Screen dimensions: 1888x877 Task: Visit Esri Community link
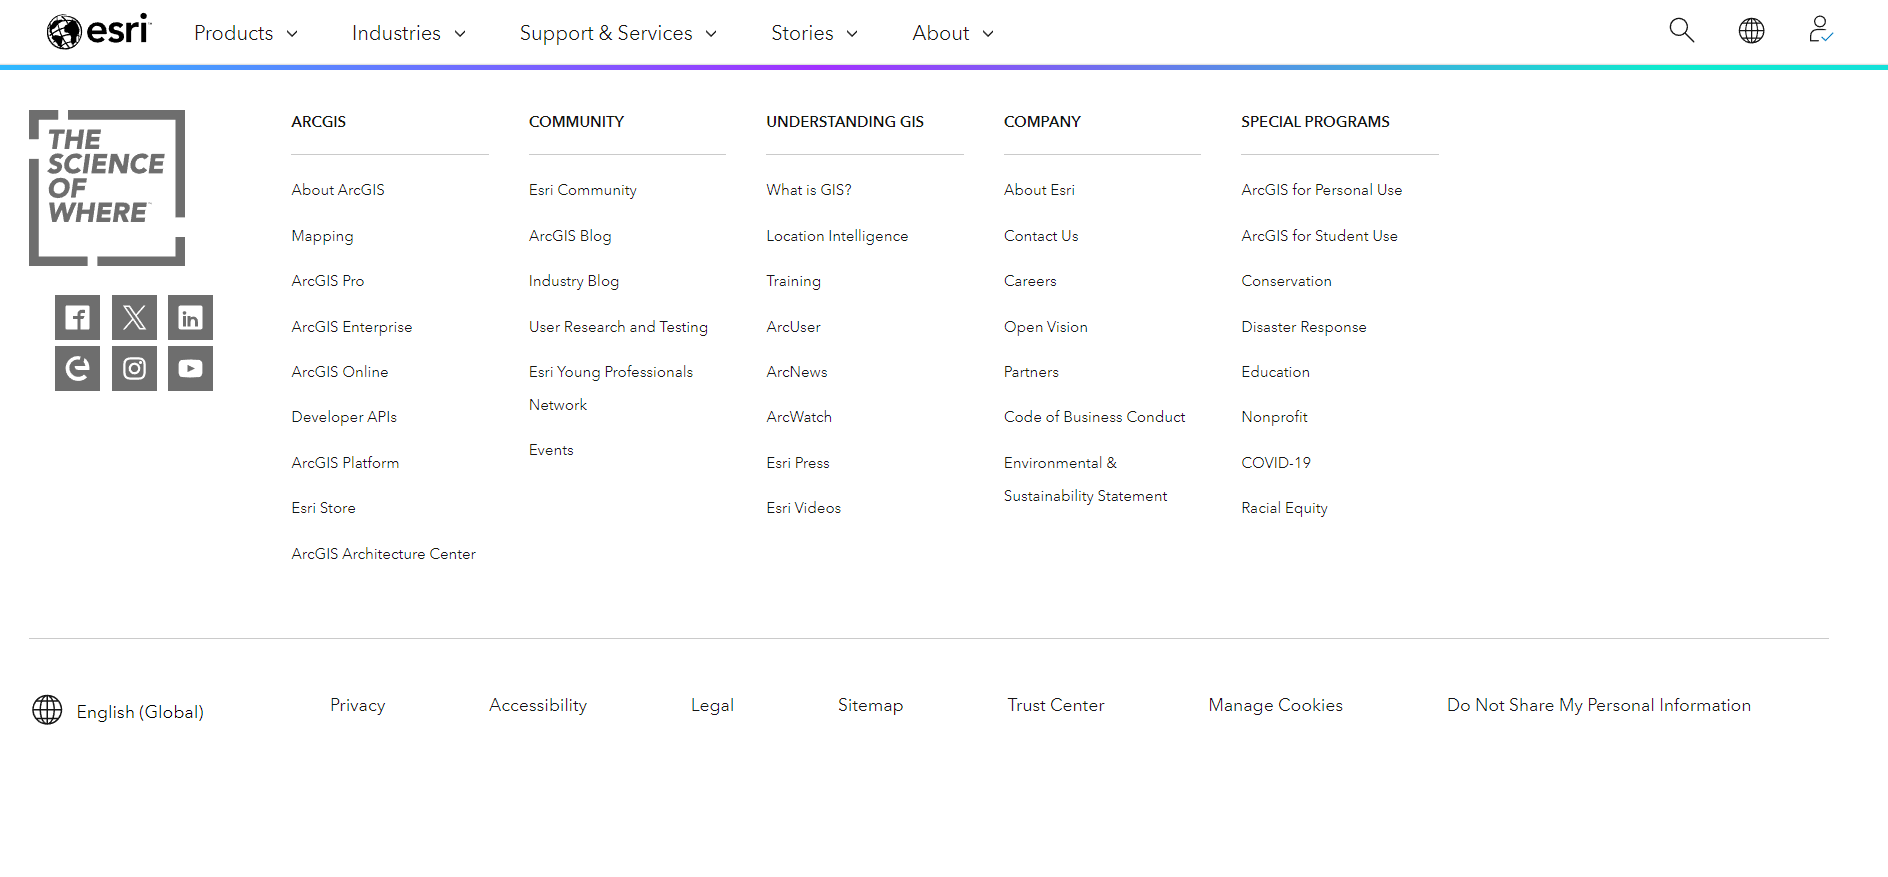coord(583,190)
